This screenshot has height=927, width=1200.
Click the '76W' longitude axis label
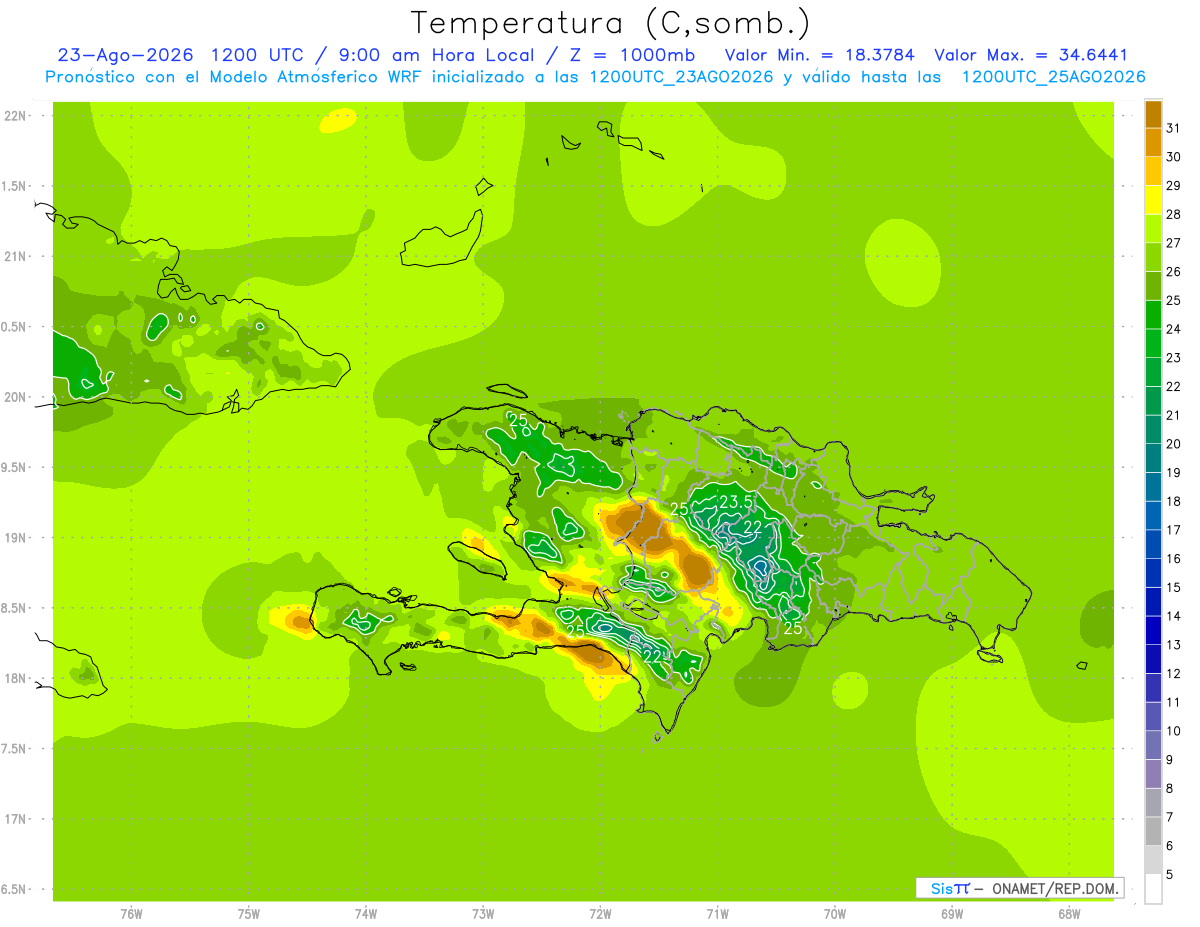(x=131, y=914)
